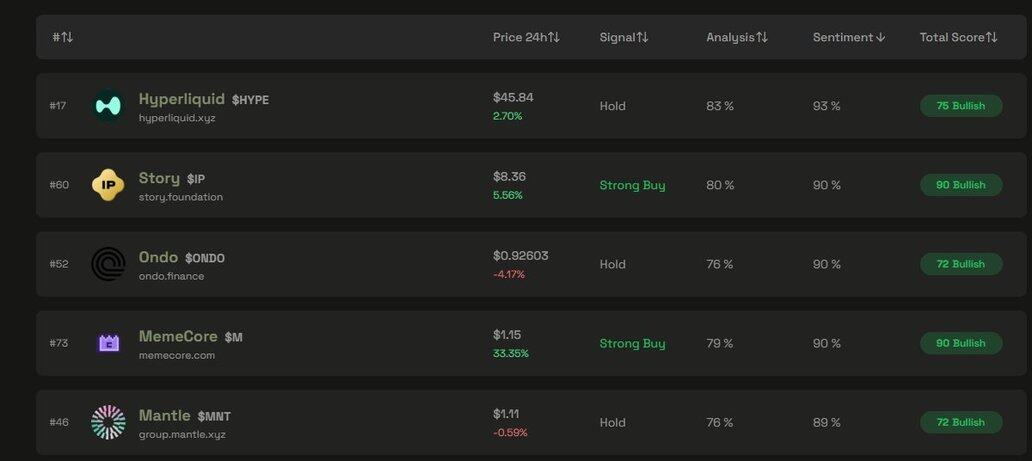Screen dimensions: 1032x461
Task: Open the story.foundation link
Action: [x=181, y=197]
